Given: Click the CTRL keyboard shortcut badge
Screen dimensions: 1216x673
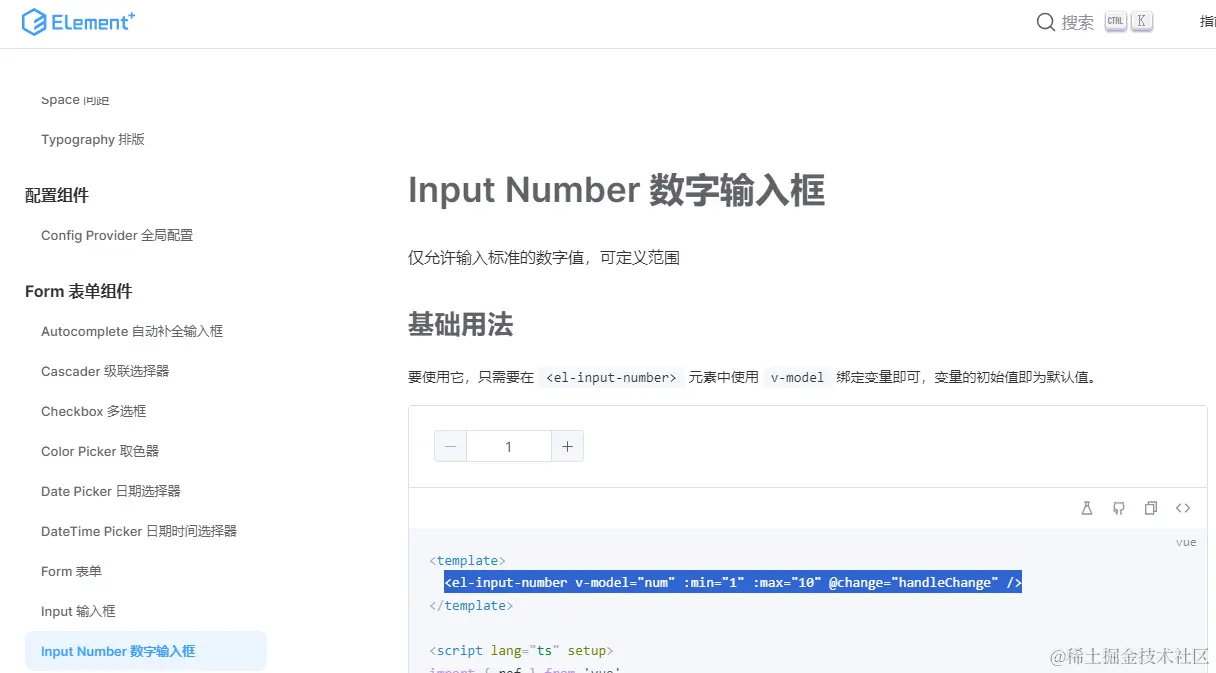Looking at the screenshot, I should pyautogui.click(x=1116, y=21).
